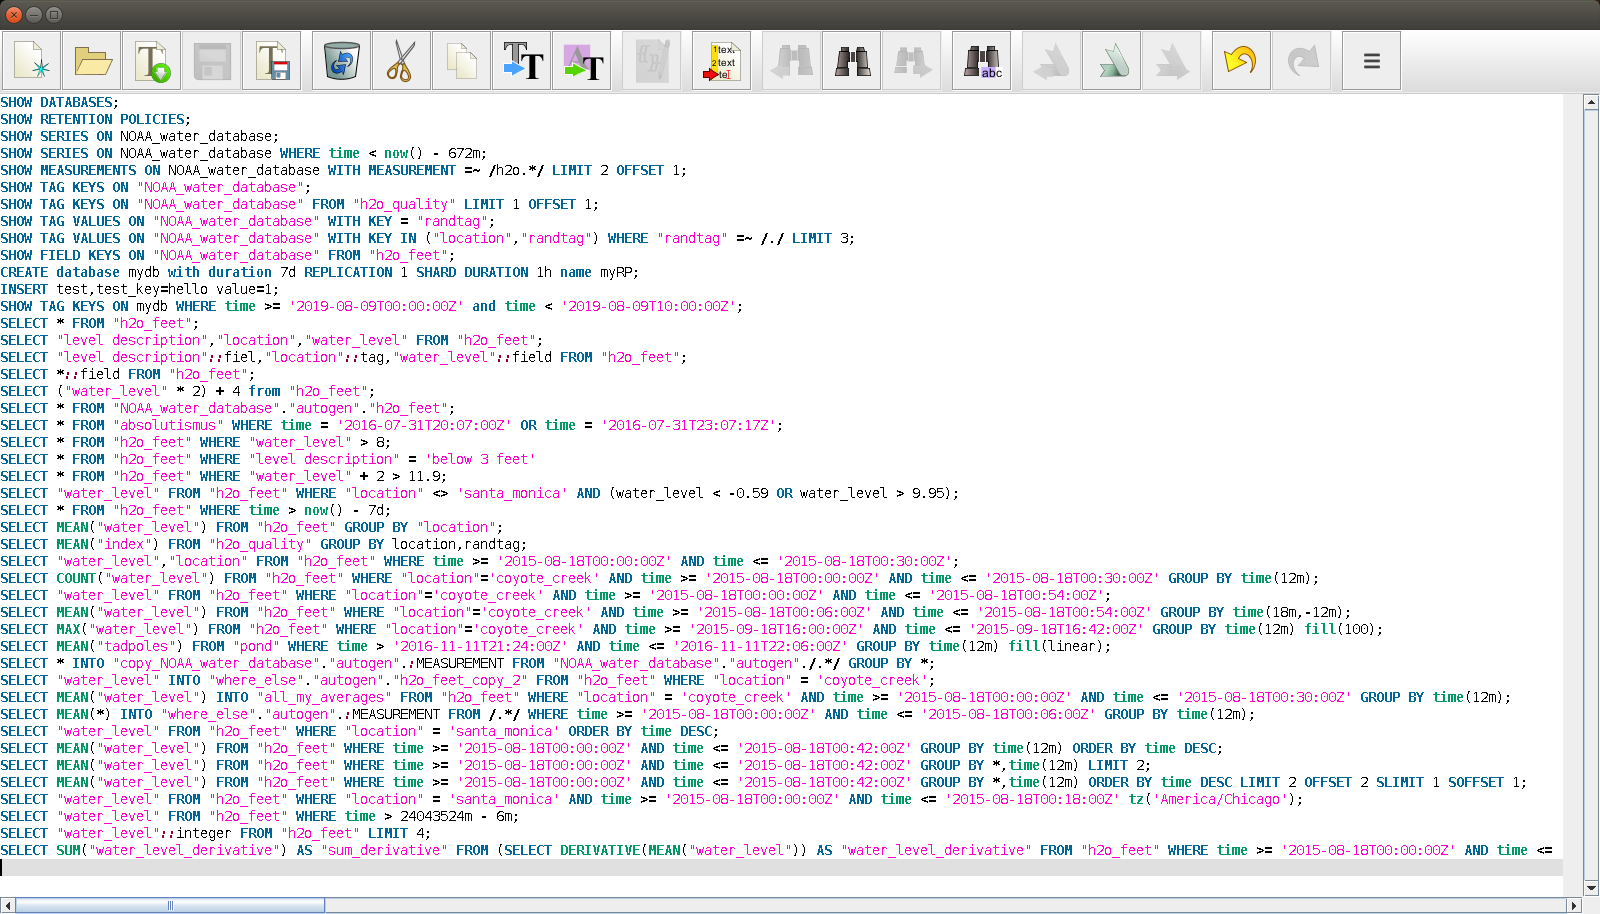This screenshot has height=914, width=1600.
Task: Open Find with the binoculars icon
Action: (851, 61)
